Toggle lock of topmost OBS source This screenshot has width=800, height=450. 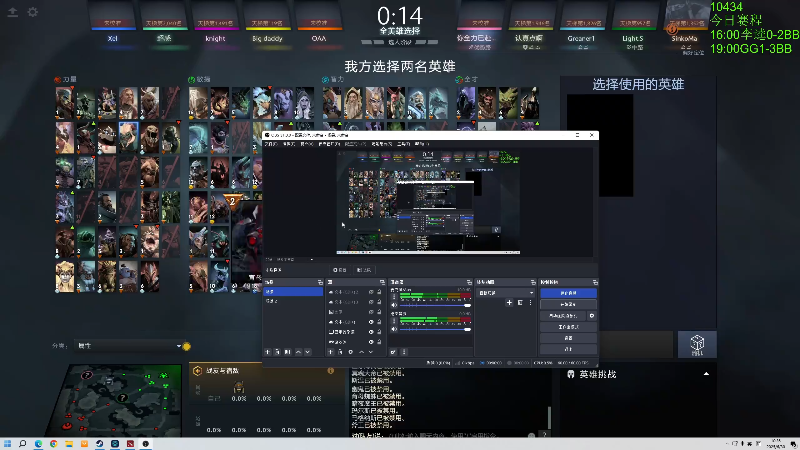coord(379,292)
